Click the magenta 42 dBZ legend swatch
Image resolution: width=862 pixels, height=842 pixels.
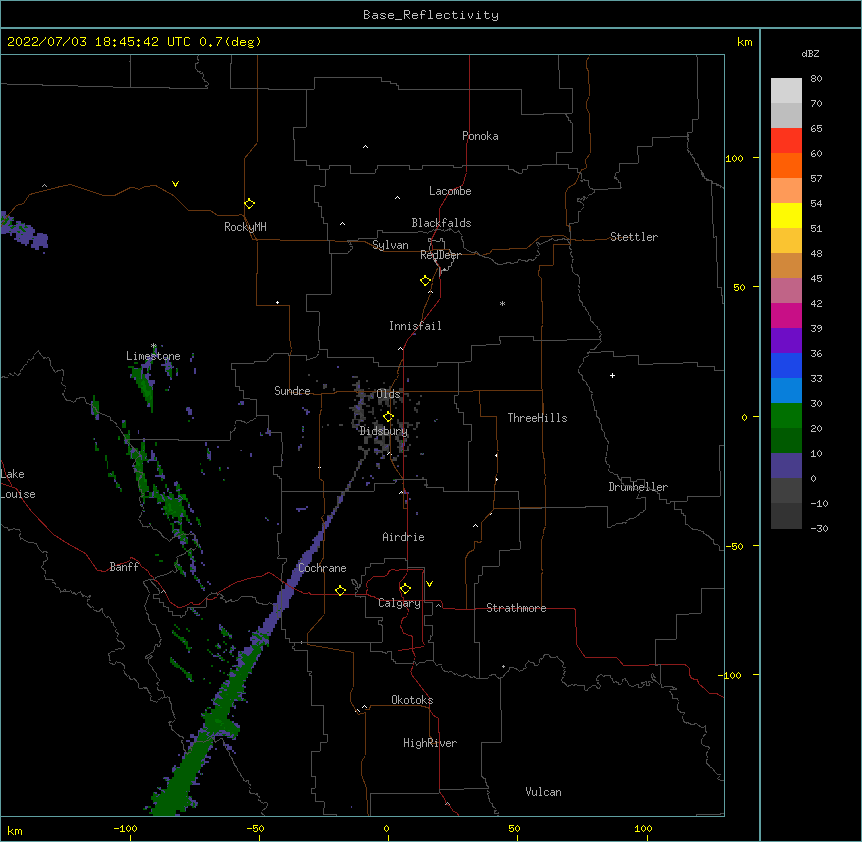(786, 315)
